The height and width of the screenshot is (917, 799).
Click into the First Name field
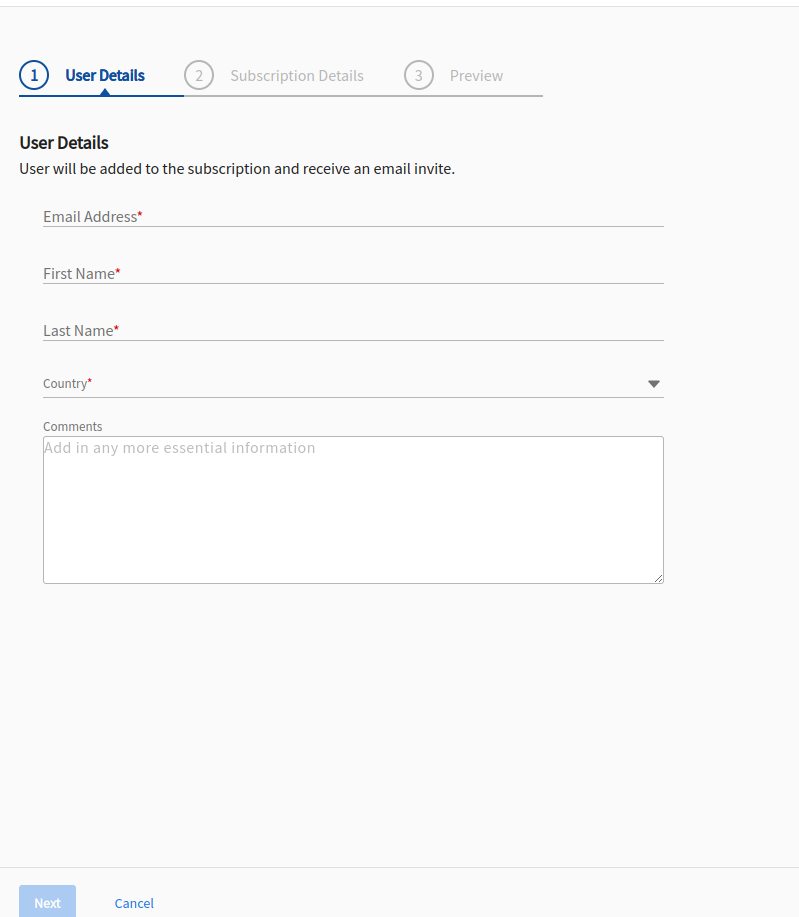353,273
